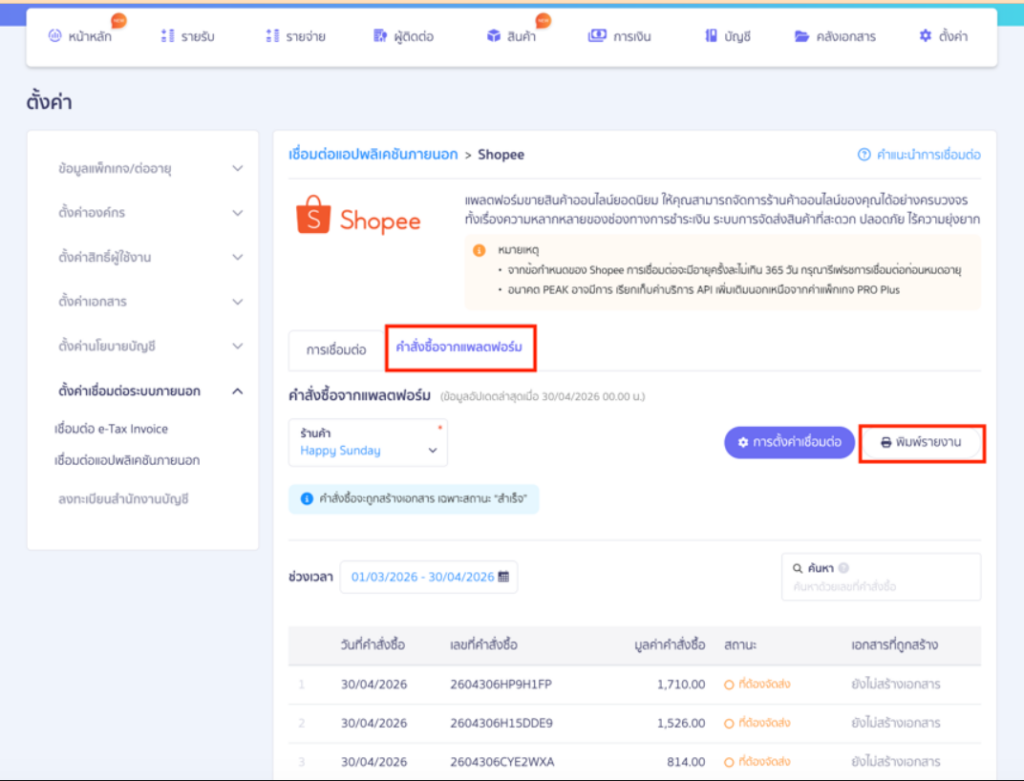
Task: Click the พิมพ์รายงาน print report button
Action: (921, 442)
